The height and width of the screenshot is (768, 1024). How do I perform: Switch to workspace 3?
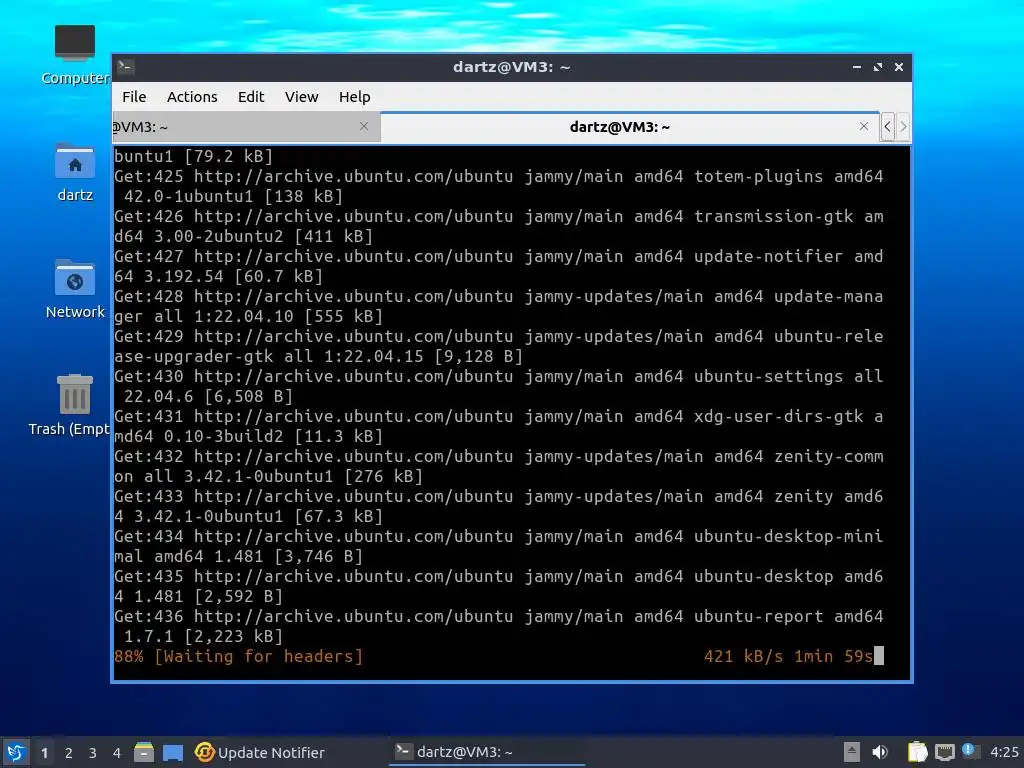point(93,753)
